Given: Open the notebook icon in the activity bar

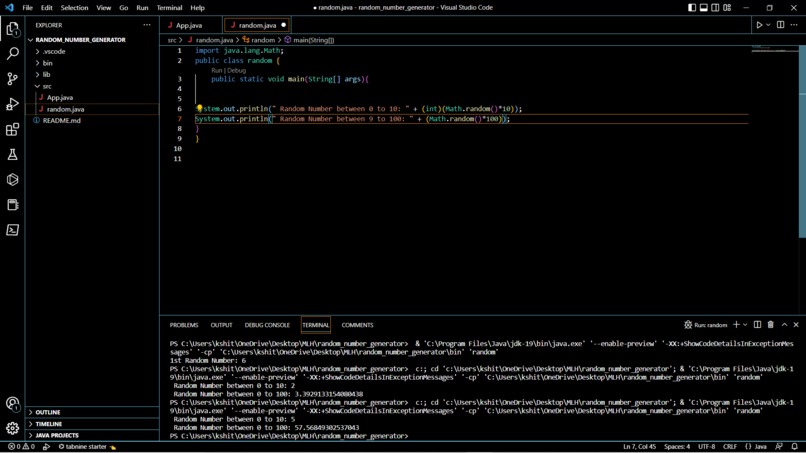Looking at the screenshot, I should 13,205.
